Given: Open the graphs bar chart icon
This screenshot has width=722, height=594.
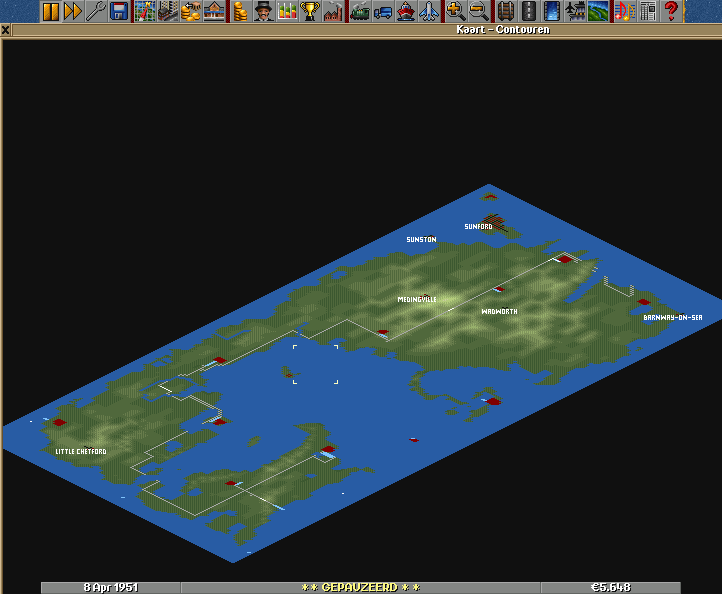Looking at the screenshot, I should (286, 11).
